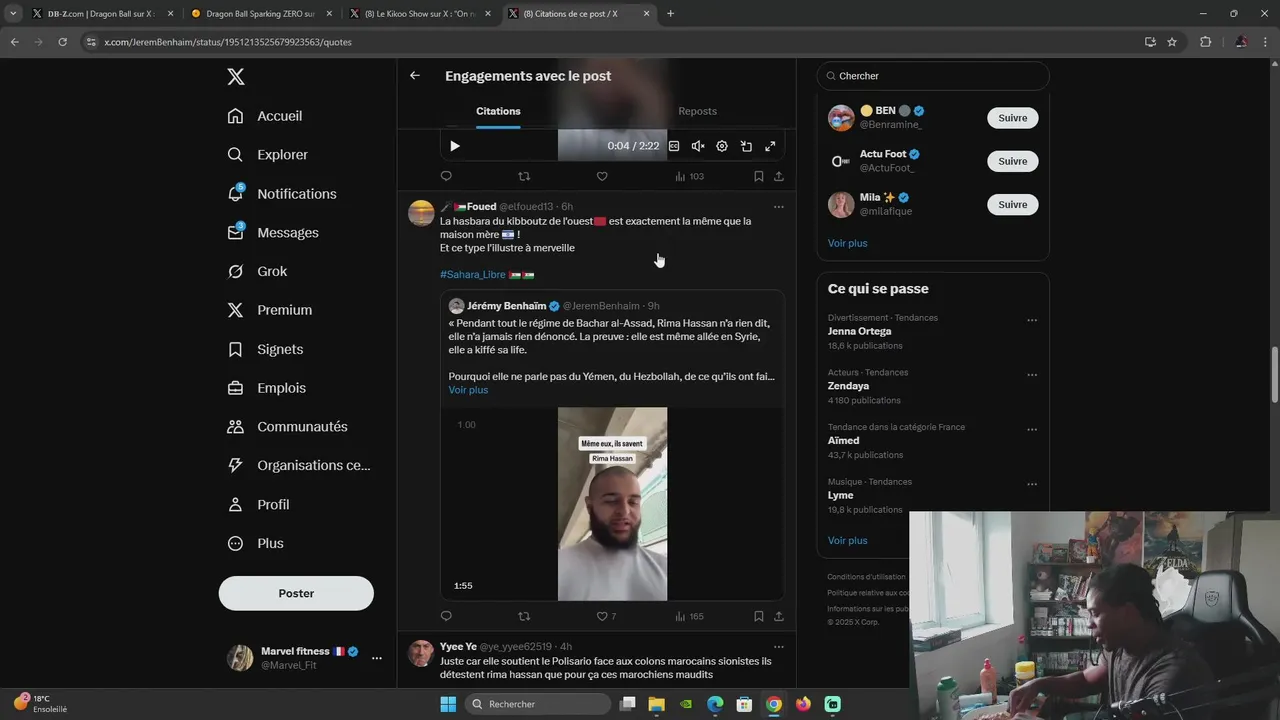Viewport: 1280px width, 720px height.
Task: Click the Chercher search field
Action: (x=933, y=76)
